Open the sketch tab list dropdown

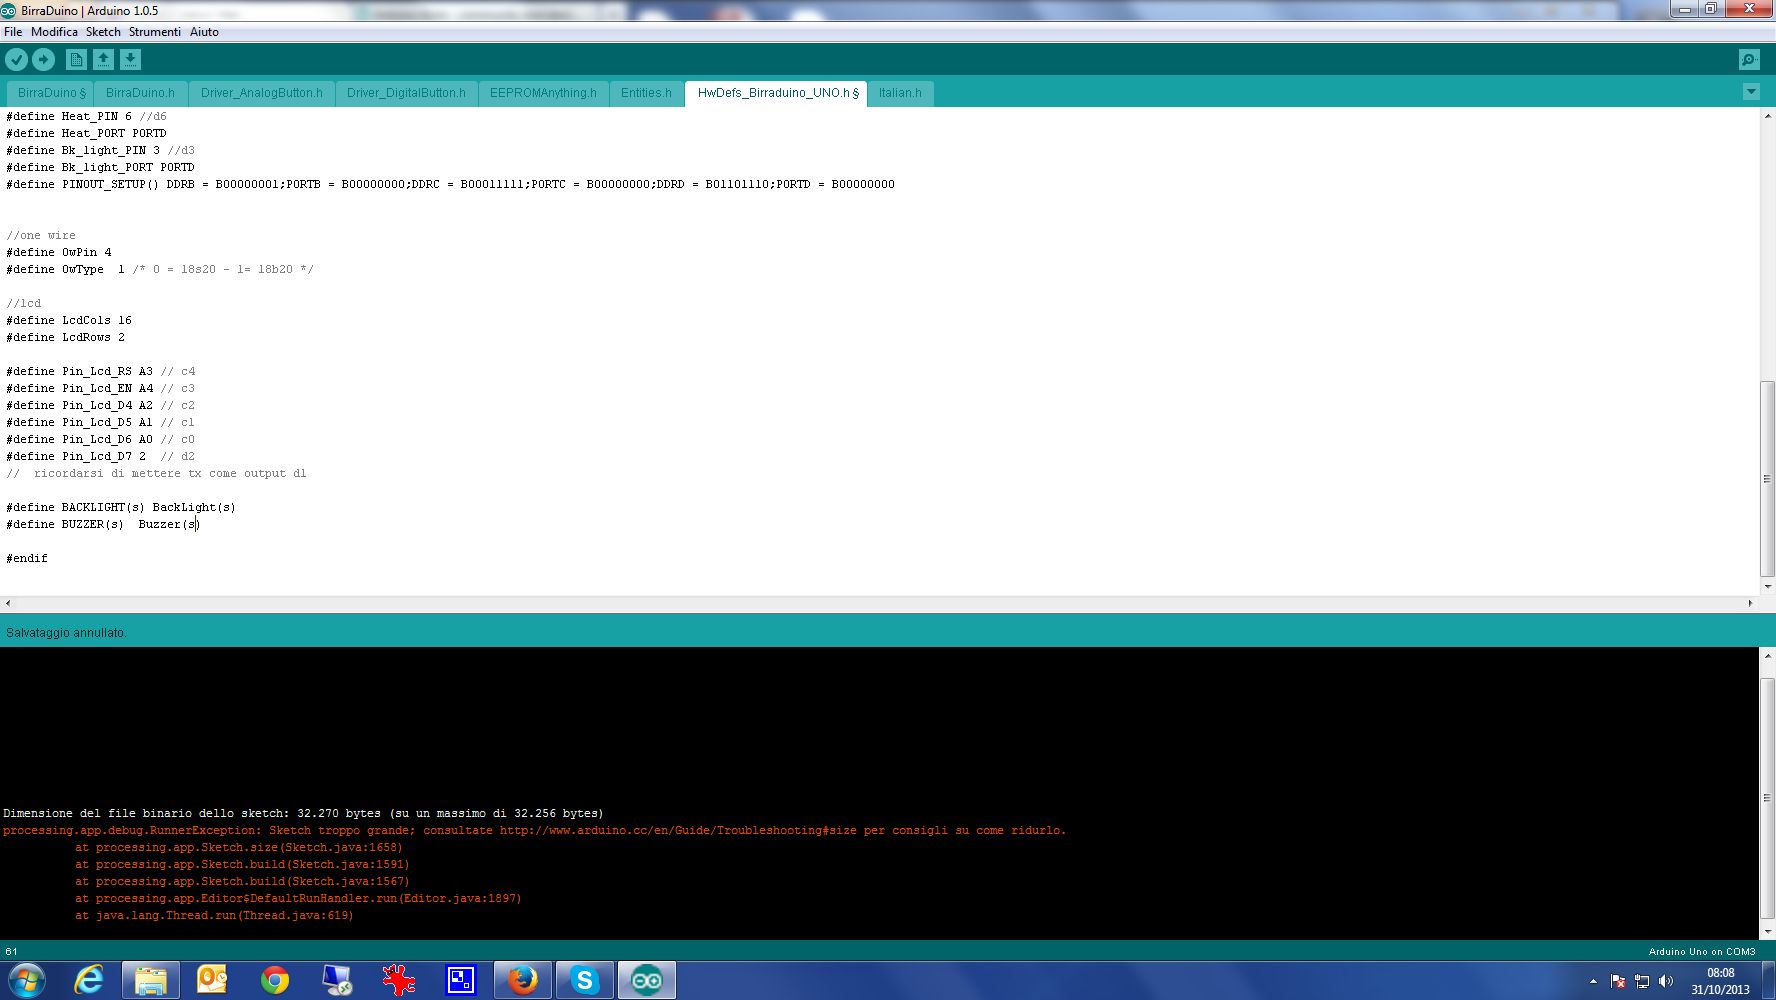1752,91
